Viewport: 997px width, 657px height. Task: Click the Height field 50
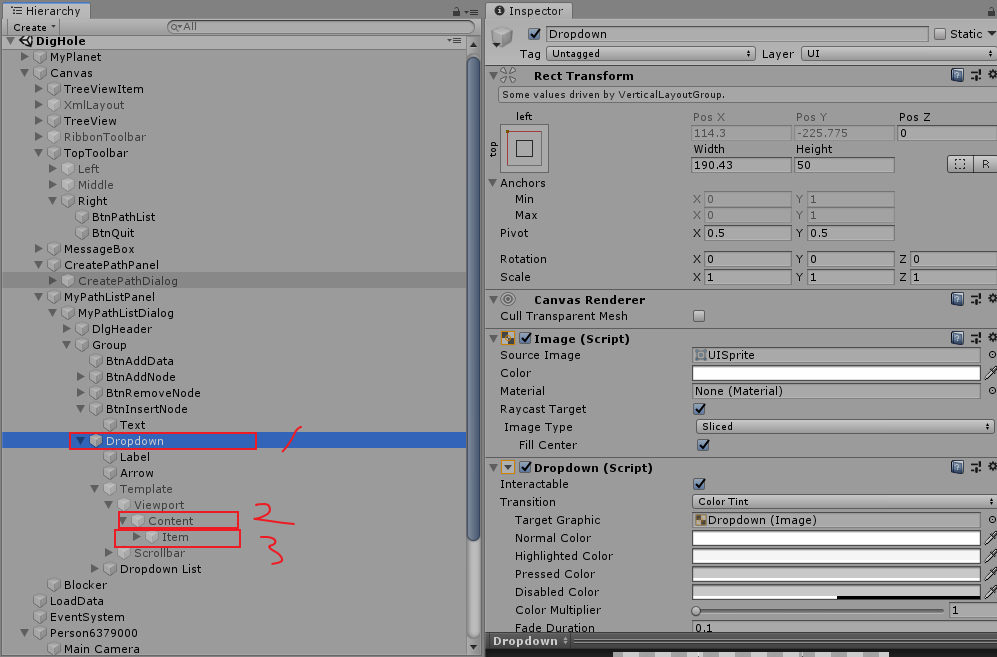coord(844,165)
